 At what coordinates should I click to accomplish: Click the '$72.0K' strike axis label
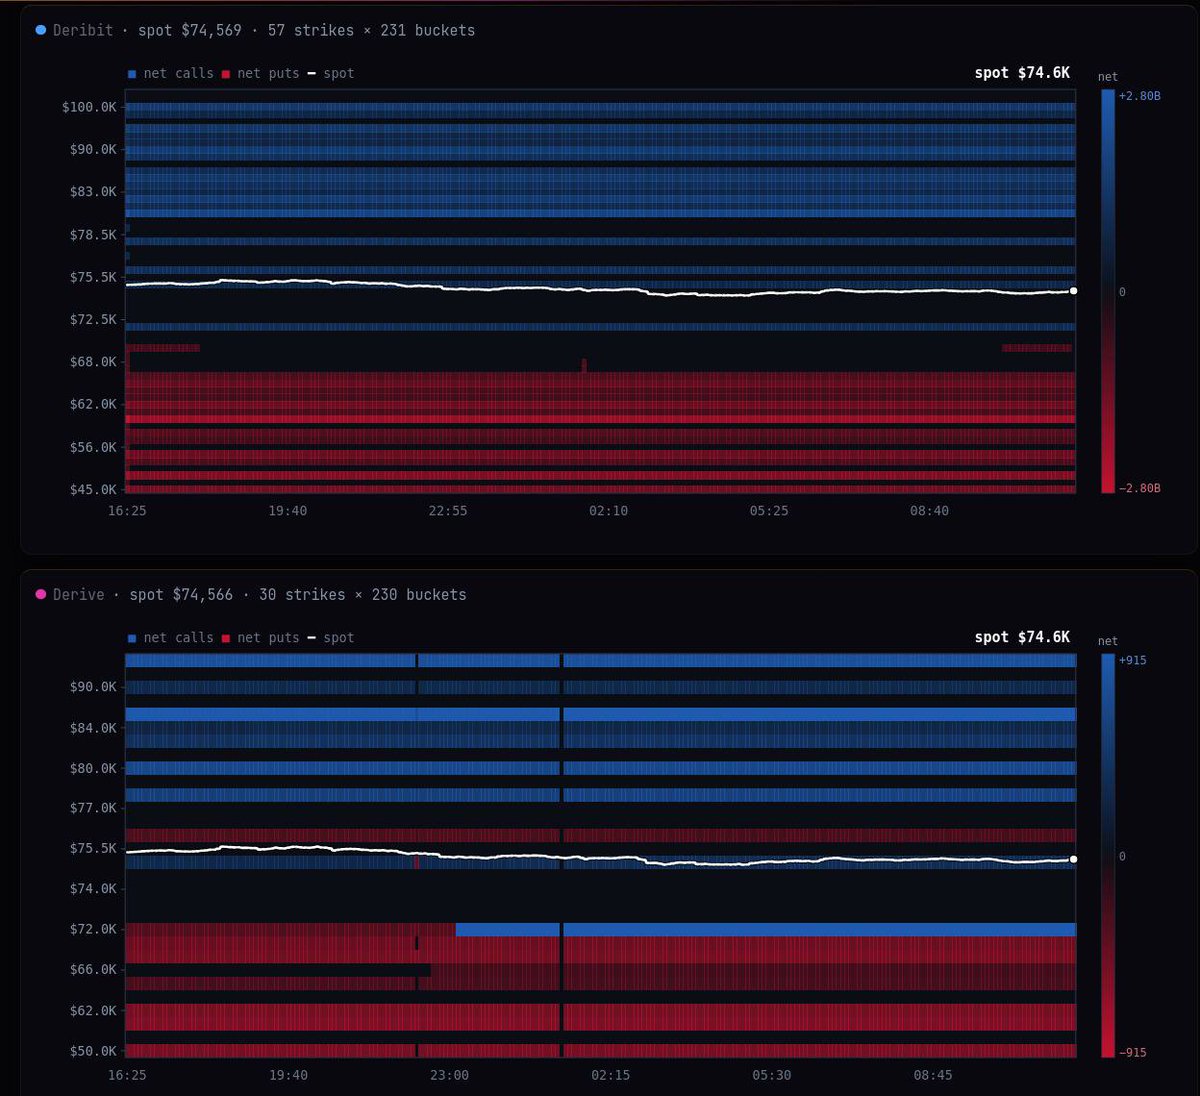[x=93, y=930]
